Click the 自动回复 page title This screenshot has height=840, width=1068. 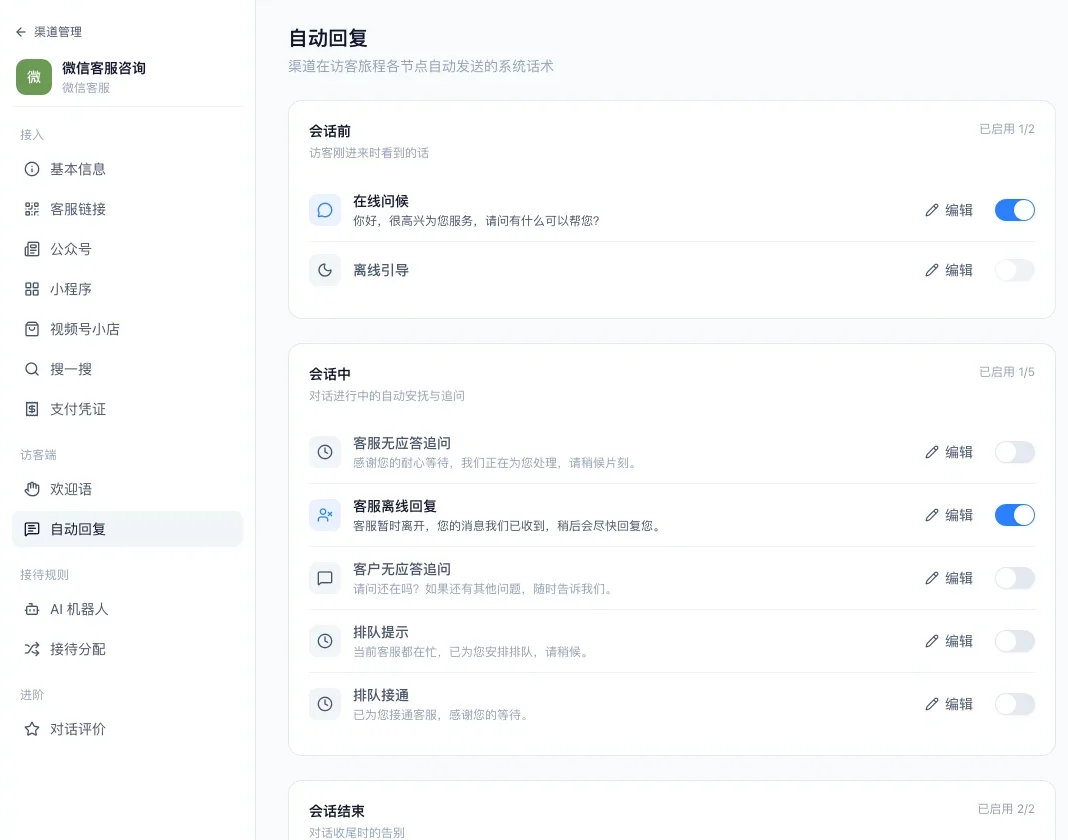[328, 38]
